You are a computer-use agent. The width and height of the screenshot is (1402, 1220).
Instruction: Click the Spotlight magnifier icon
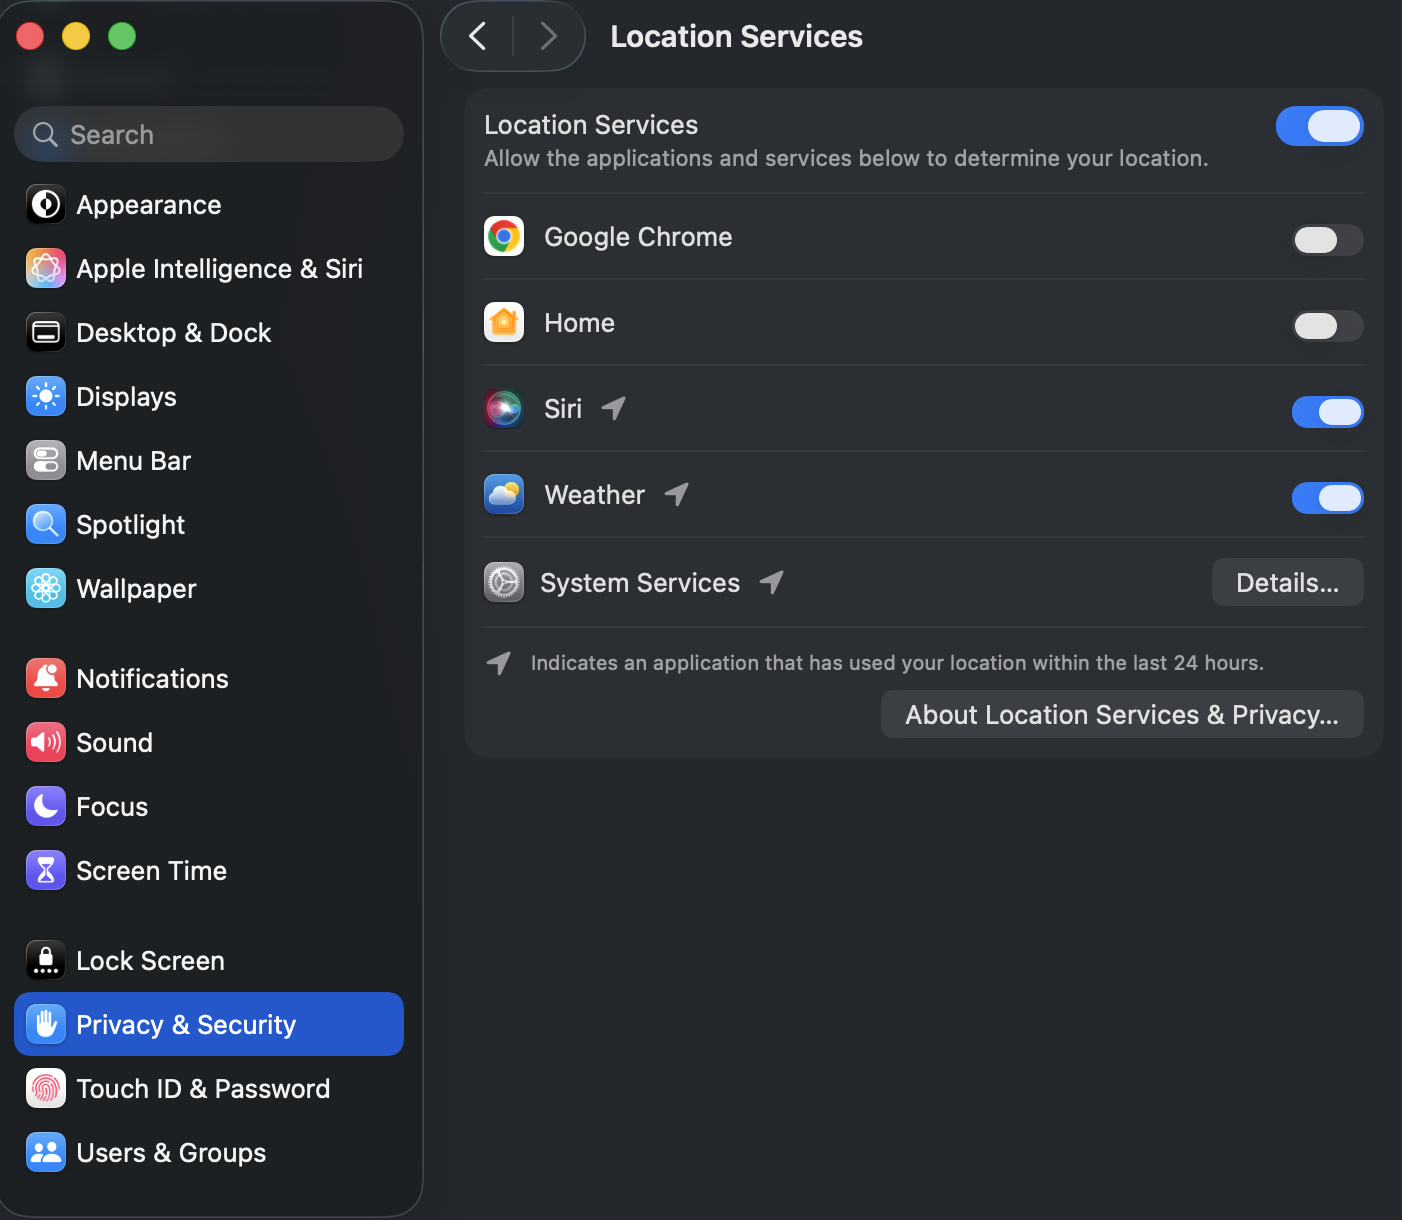pyautogui.click(x=46, y=525)
